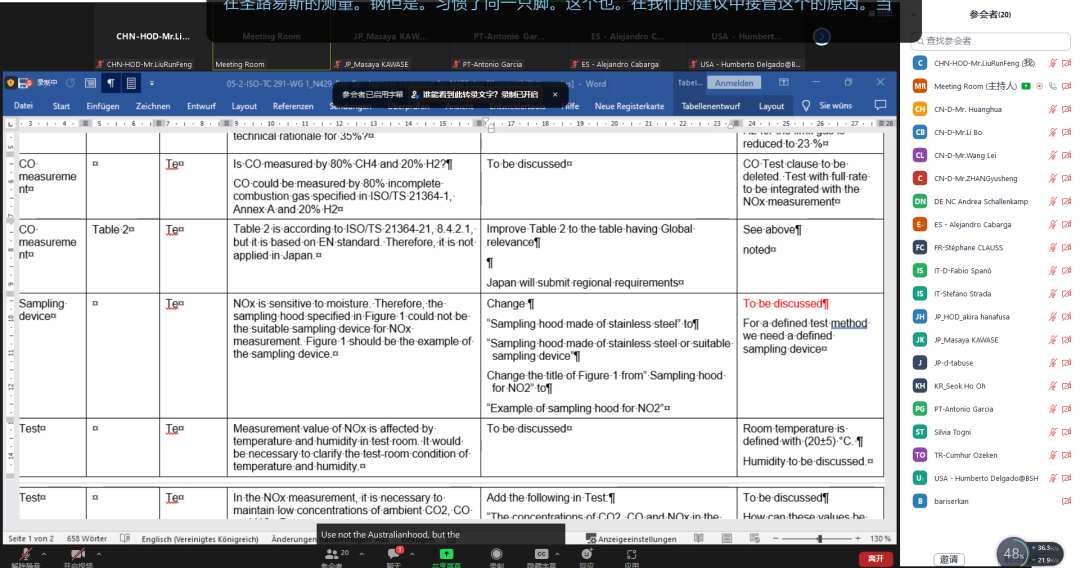Viewport: 1080px width, 568px height.
Task: Open the Zeichnen ribbon tab
Action: pyautogui.click(x=153, y=106)
